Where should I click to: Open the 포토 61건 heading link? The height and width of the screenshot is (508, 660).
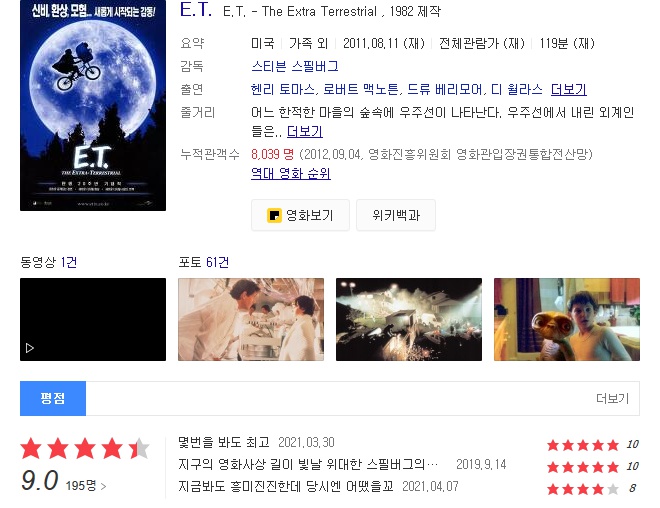[x=204, y=262]
